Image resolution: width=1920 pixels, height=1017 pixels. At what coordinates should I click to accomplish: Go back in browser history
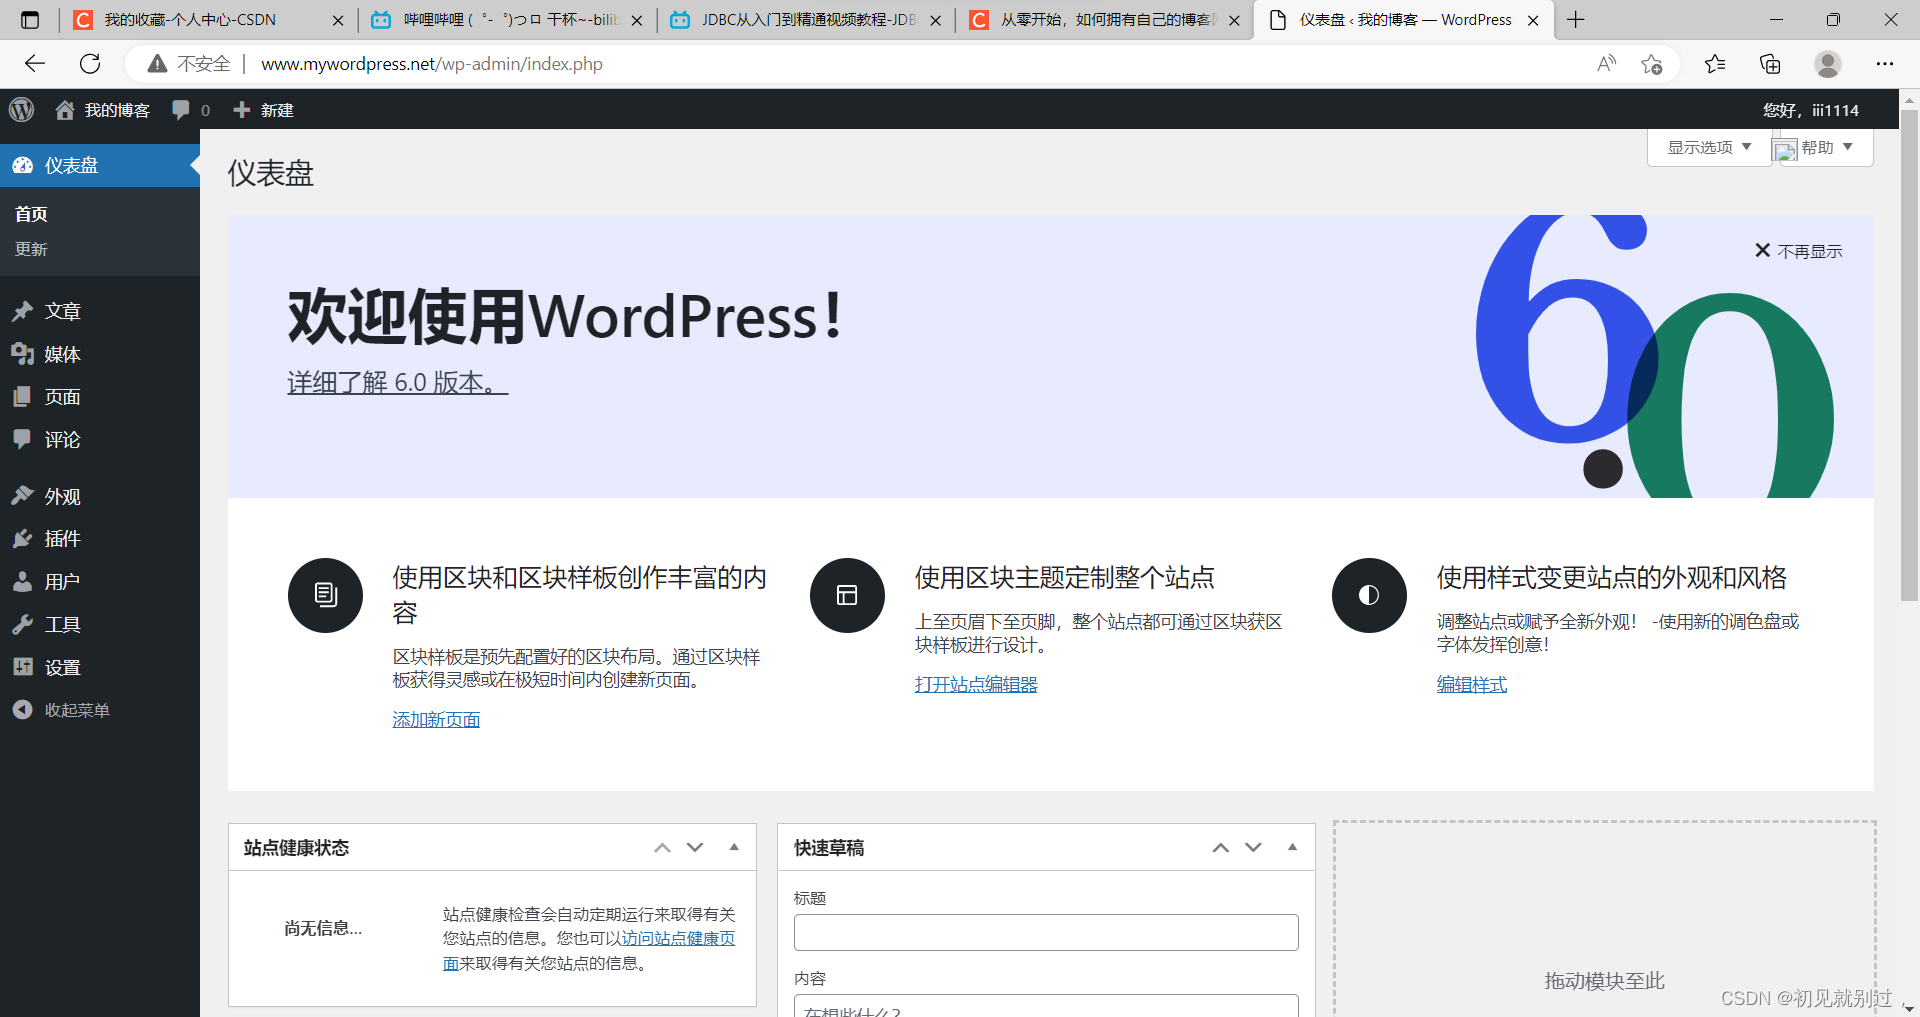coord(35,64)
